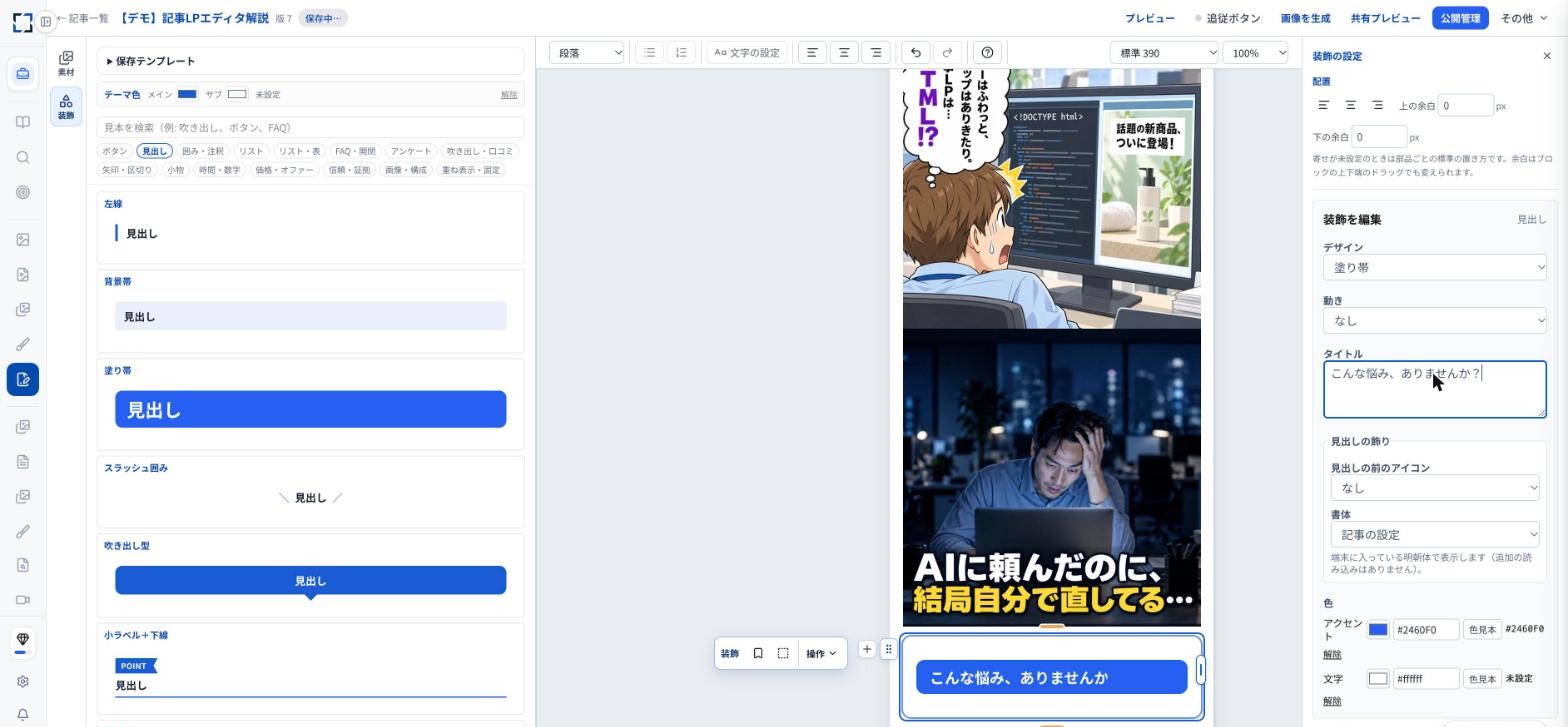This screenshot has height=727, width=1568.
Task: Open the 動き dropdown showing なし
Action: (1434, 321)
